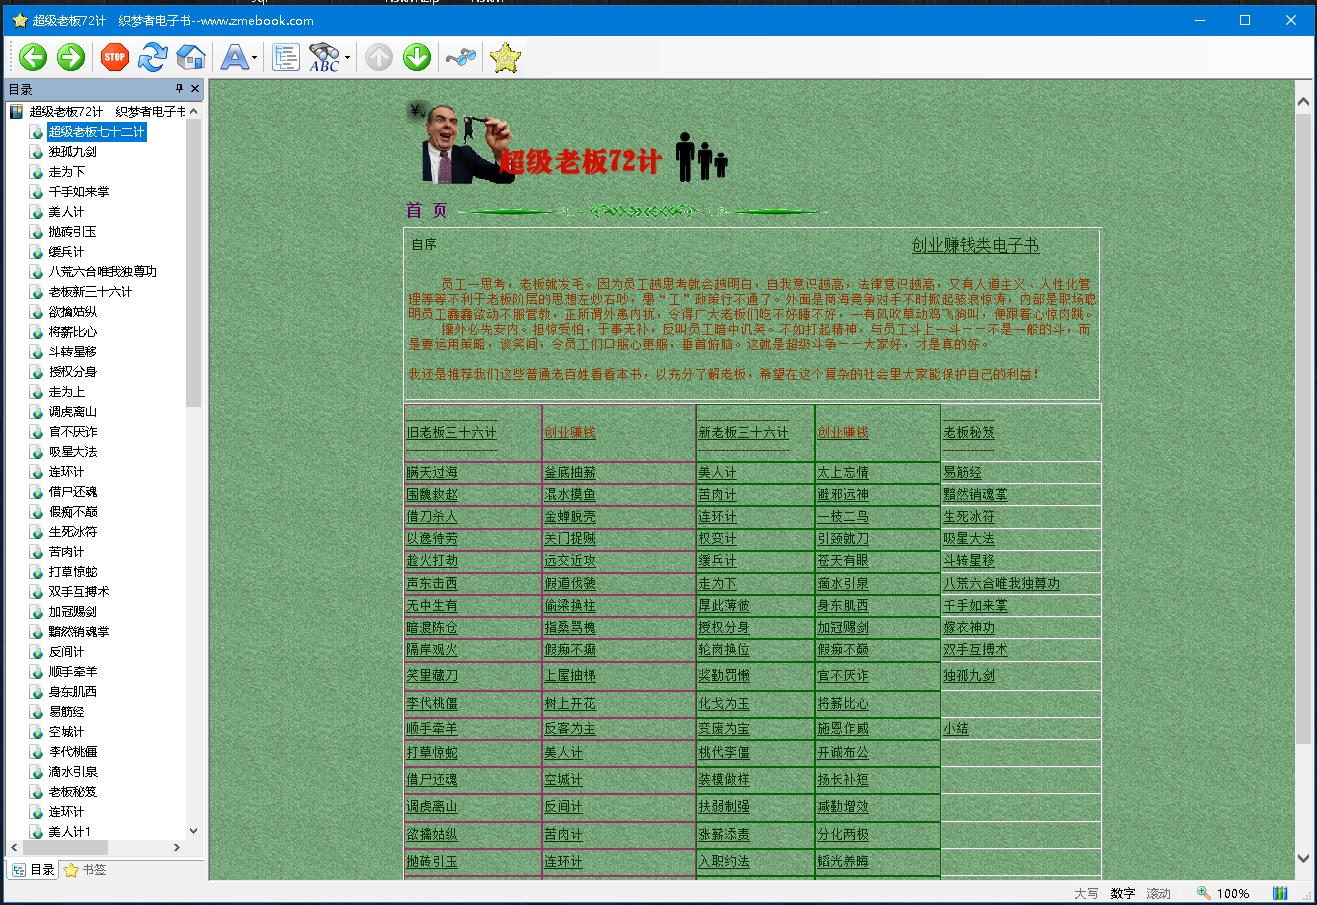Open the 老板秘笈 heading link on the page
This screenshot has height=905, width=1317.
tap(969, 433)
